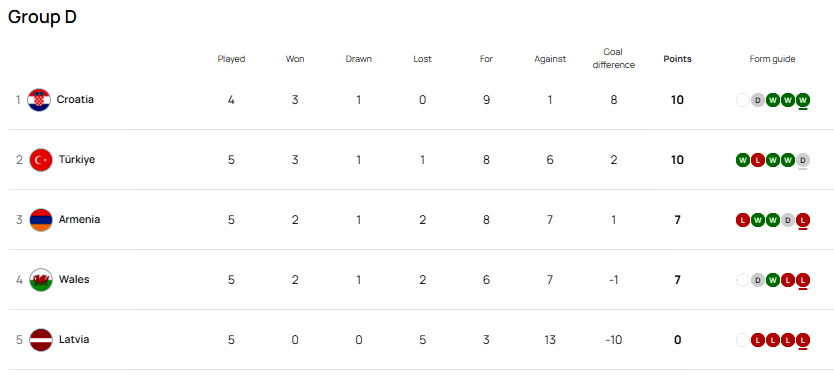Click the Group D heading
Screen dimensions: 834x380
(x=43, y=16)
